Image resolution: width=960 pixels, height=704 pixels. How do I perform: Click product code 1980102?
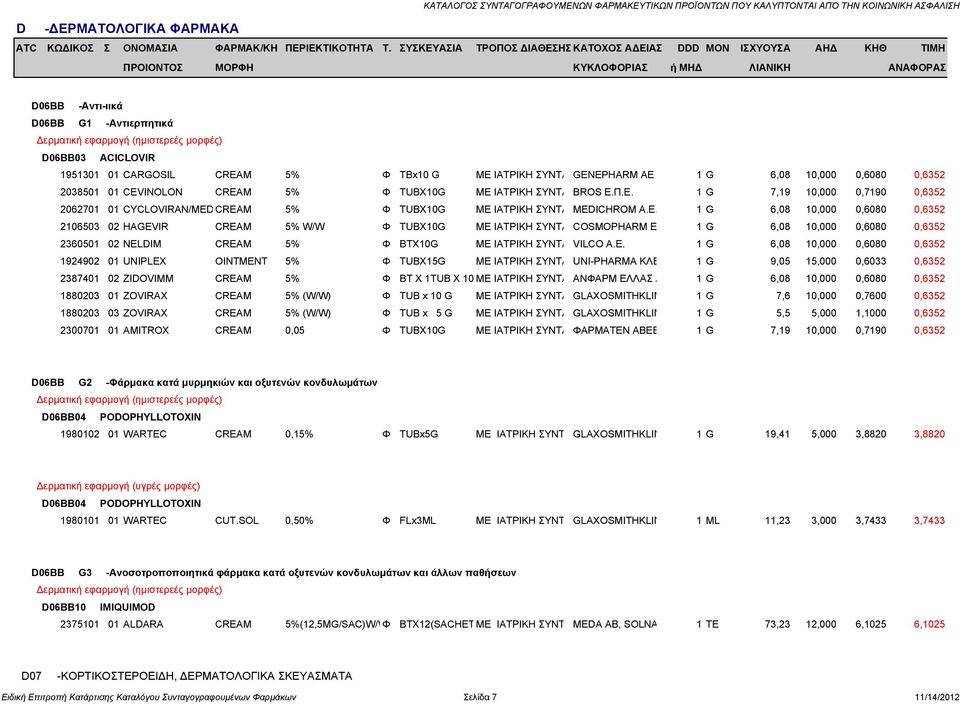(80, 434)
